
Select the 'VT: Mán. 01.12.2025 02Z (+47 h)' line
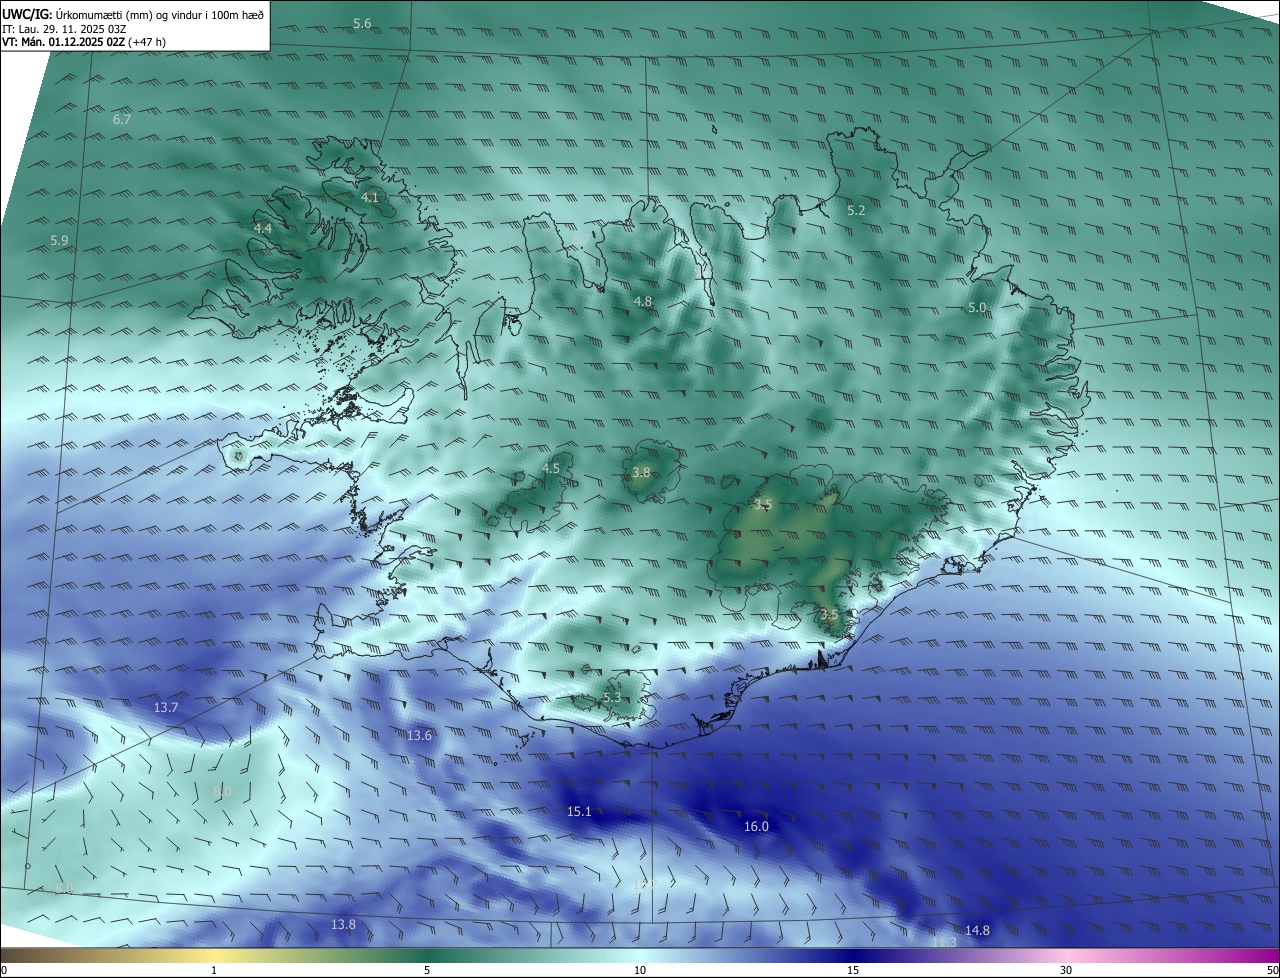84,43
